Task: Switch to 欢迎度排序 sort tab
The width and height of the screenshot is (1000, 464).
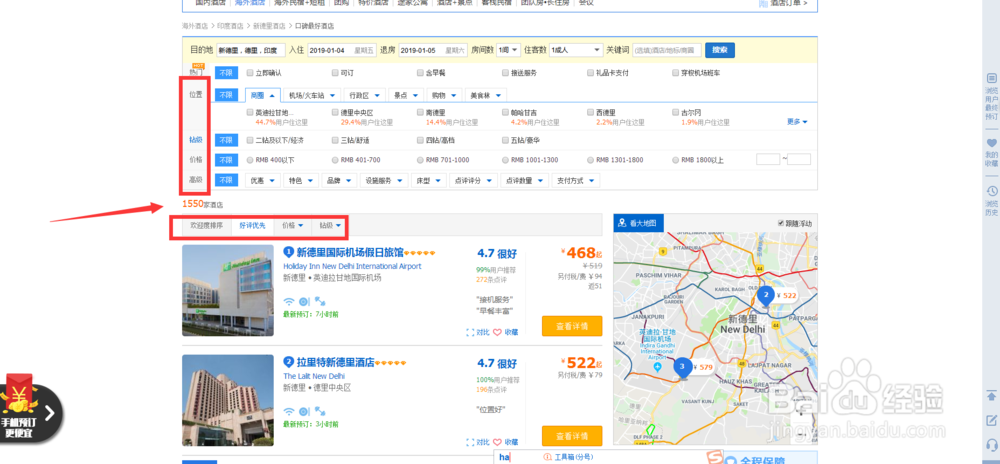Action: click(x=207, y=226)
